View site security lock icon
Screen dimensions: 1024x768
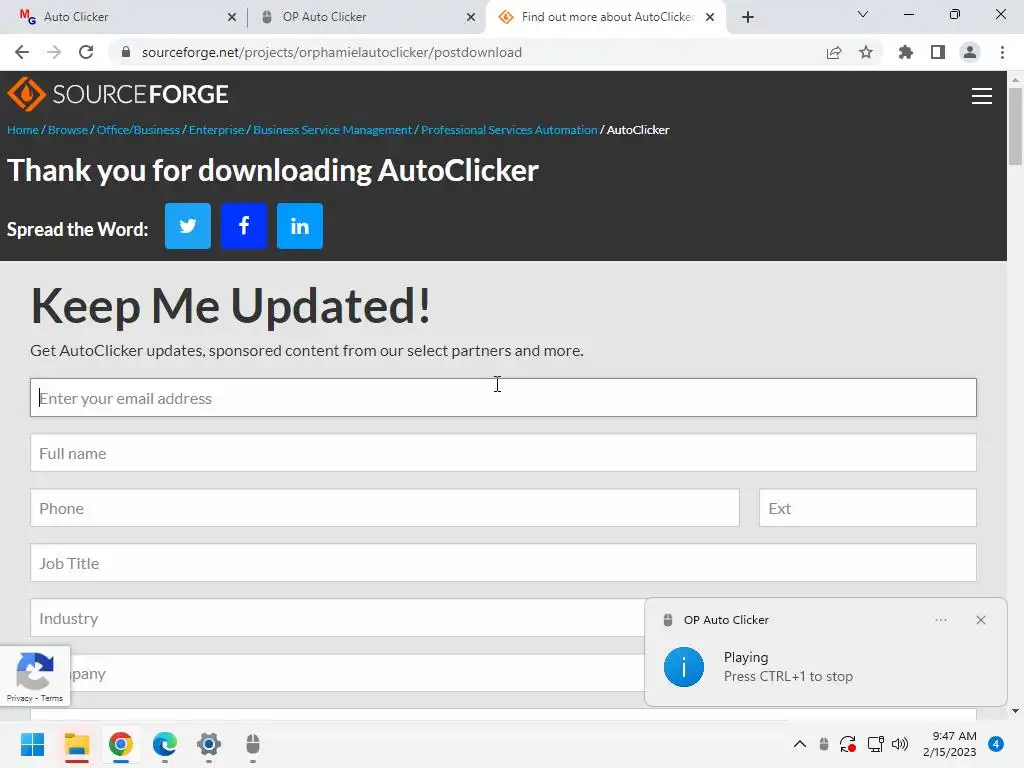[126, 52]
